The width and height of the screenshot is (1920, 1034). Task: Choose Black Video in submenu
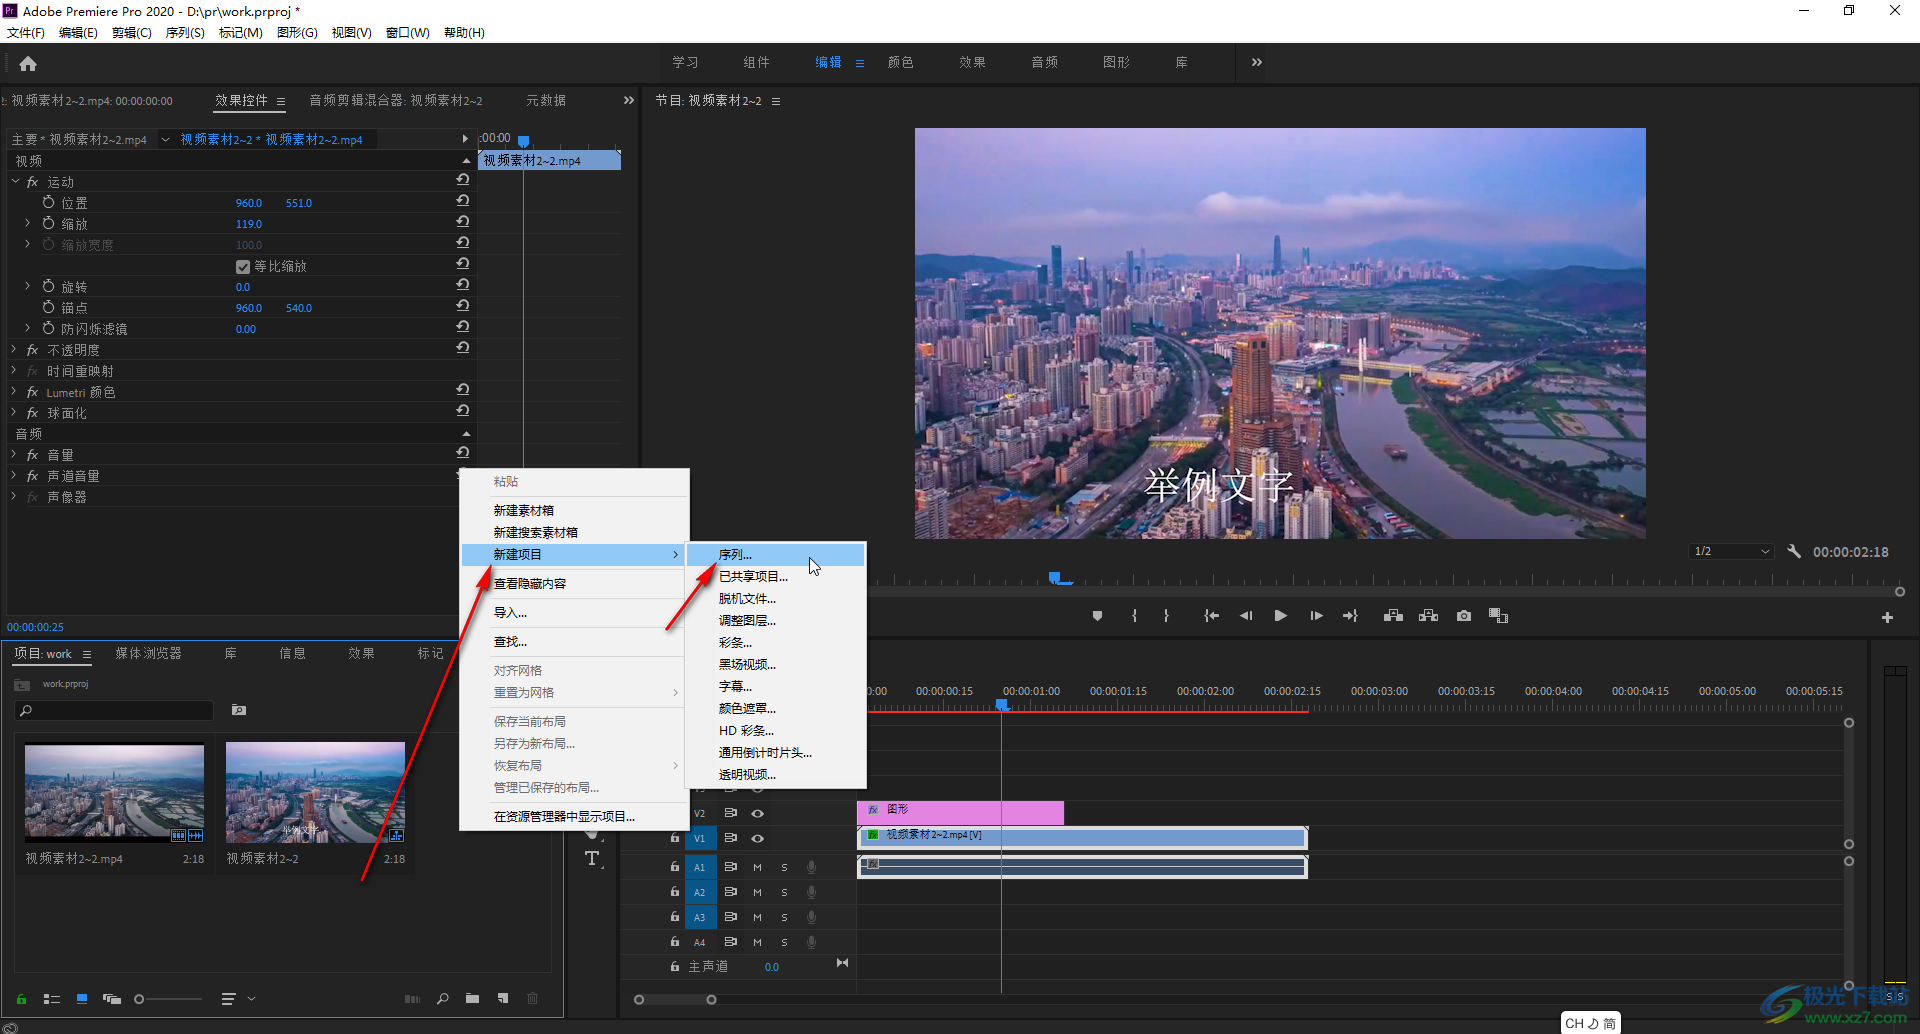click(x=775, y=664)
